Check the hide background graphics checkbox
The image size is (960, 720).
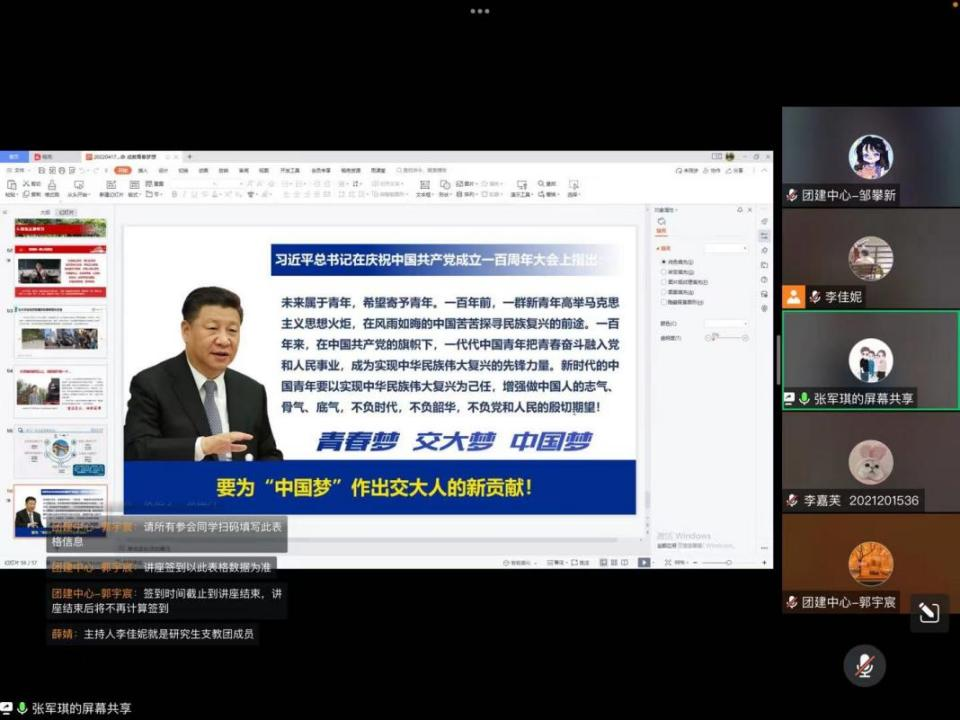point(663,301)
